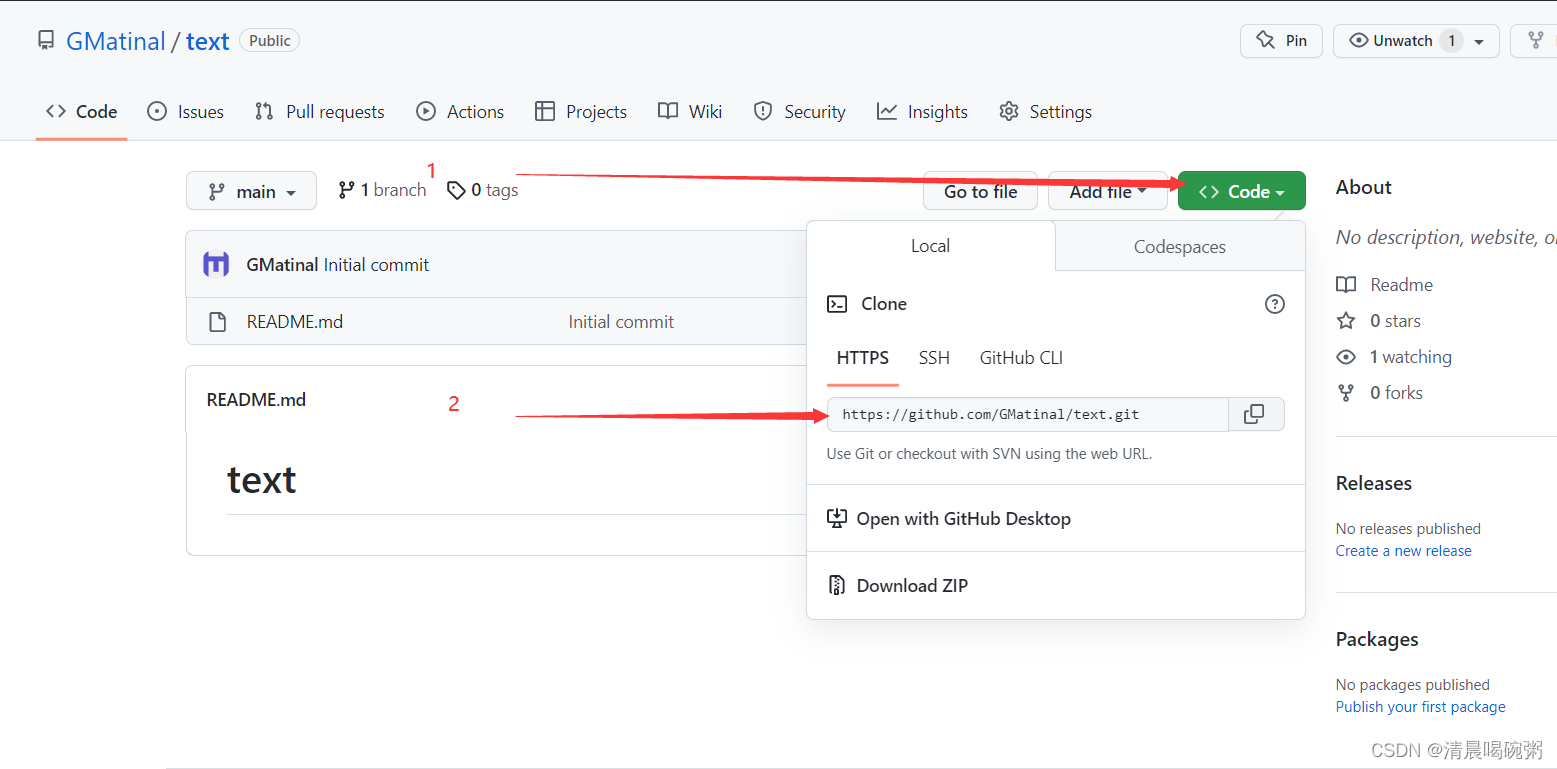The image size is (1557, 769).
Task: Open the main branch selector dropdown
Action: (251, 191)
